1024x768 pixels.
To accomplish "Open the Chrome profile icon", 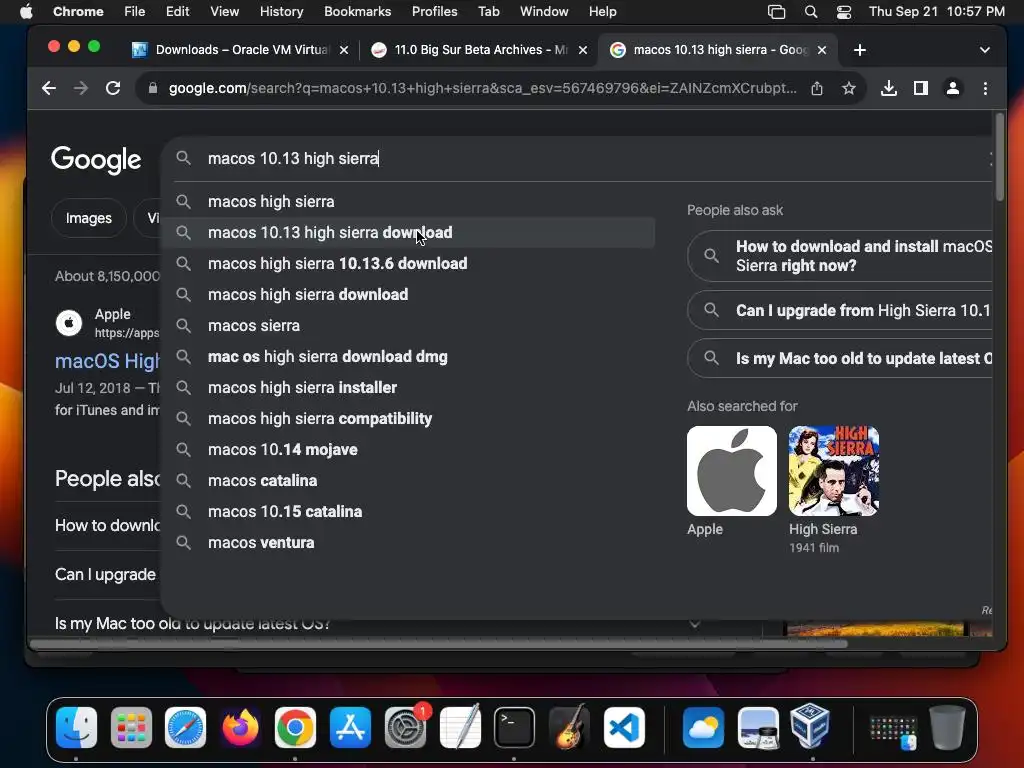I will click(953, 88).
